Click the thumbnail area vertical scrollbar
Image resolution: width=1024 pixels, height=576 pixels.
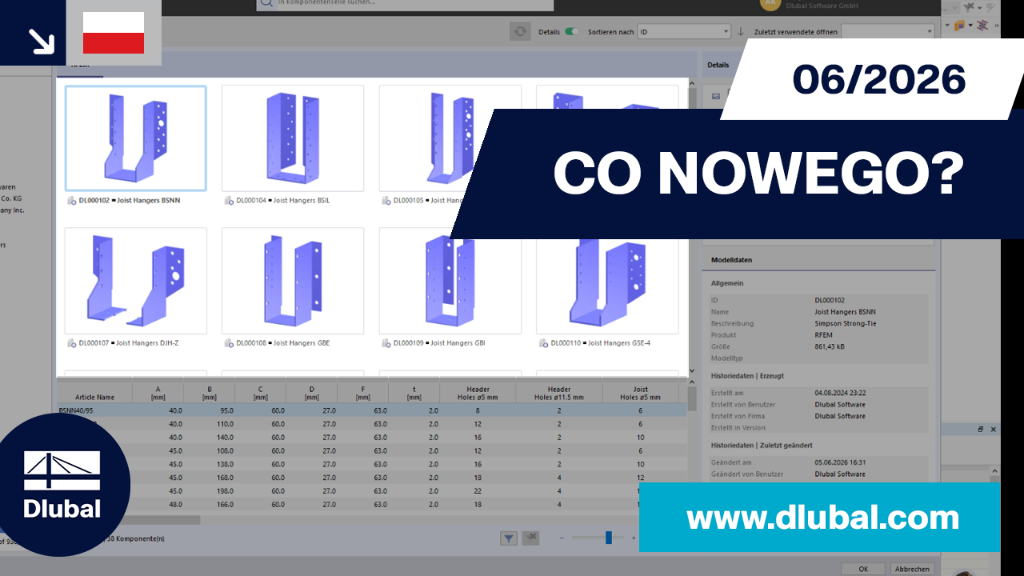click(x=692, y=98)
